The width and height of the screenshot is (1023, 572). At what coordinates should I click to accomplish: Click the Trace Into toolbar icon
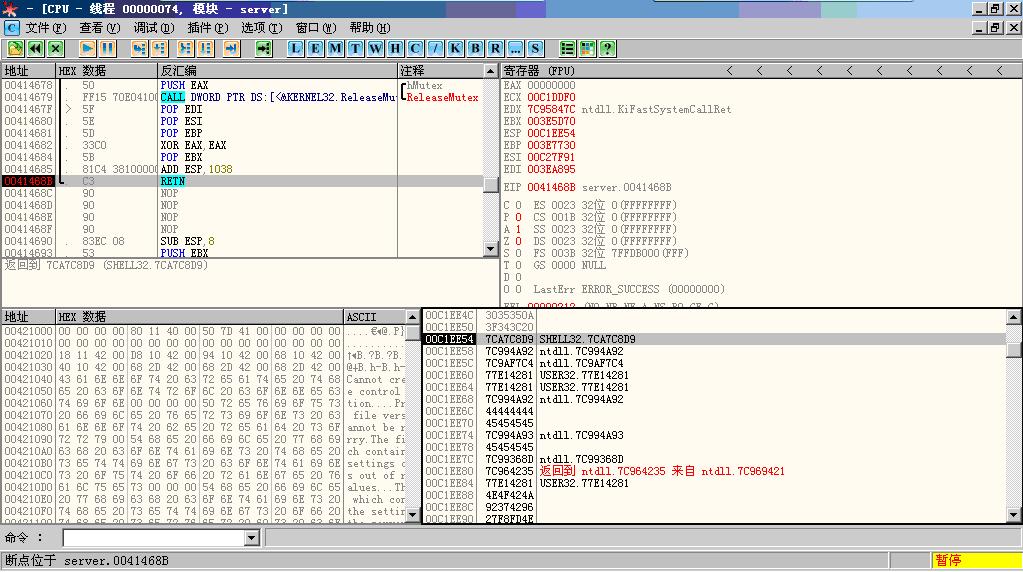click(x=186, y=48)
